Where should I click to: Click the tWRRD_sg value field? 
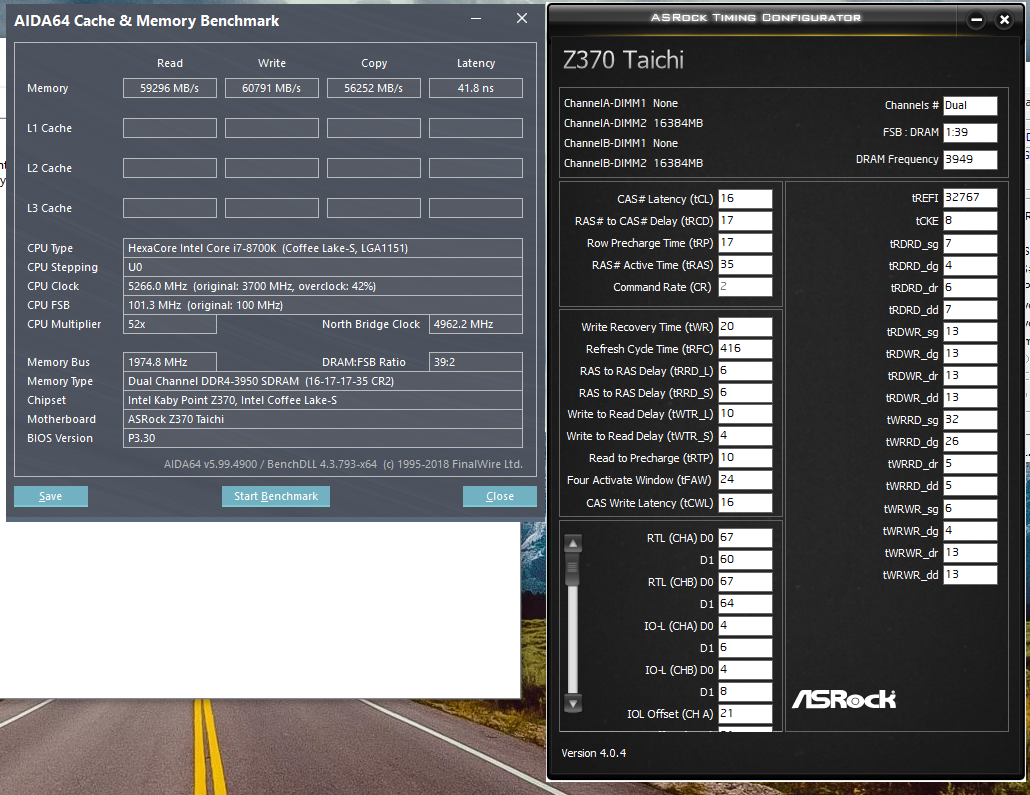[x=970, y=420]
